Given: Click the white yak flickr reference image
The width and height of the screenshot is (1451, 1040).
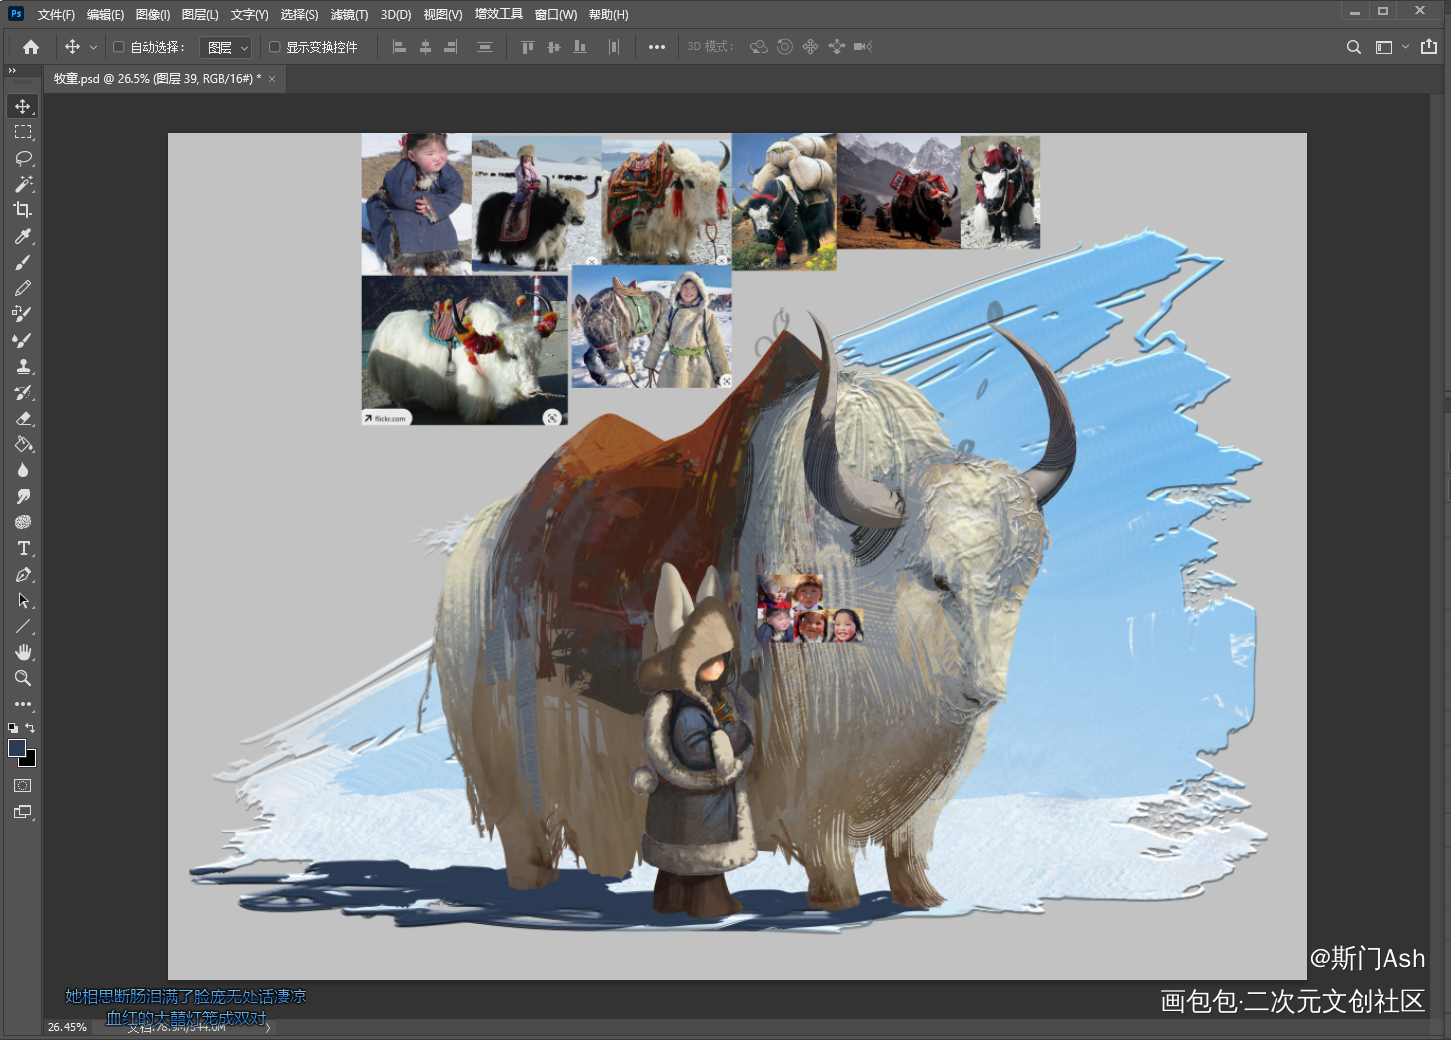Looking at the screenshot, I should 464,350.
